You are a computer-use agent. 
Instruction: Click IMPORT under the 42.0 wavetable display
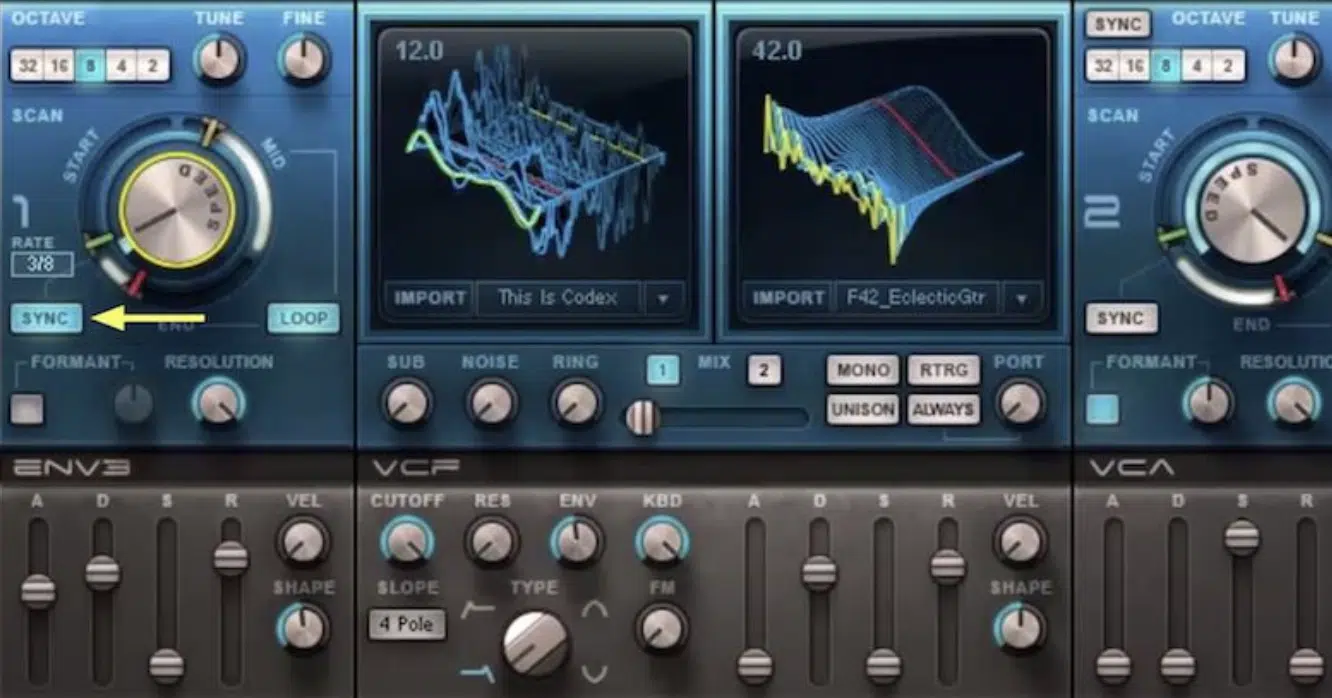point(788,298)
